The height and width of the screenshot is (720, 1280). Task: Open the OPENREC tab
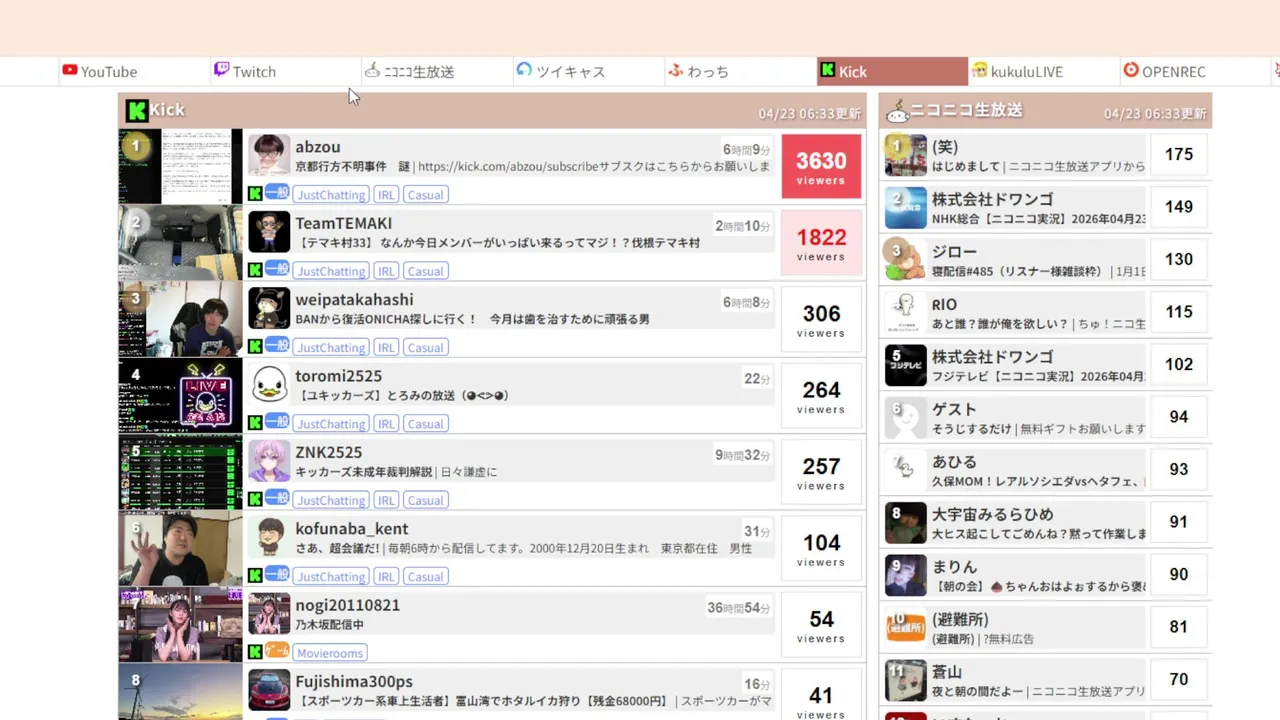tap(1196, 72)
